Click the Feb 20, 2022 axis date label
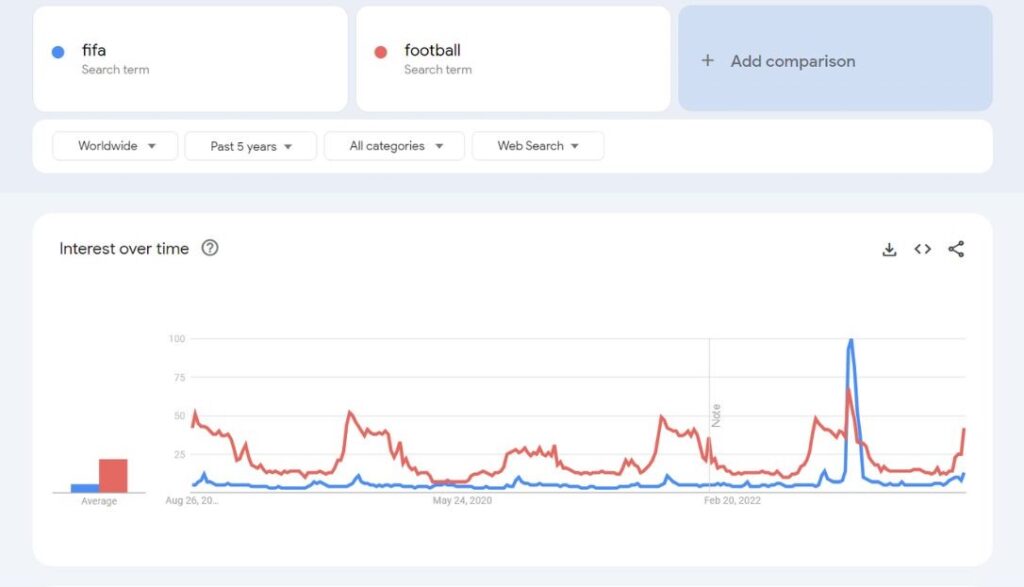This screenshot has width=1024, height=587. tap(732, 500)
